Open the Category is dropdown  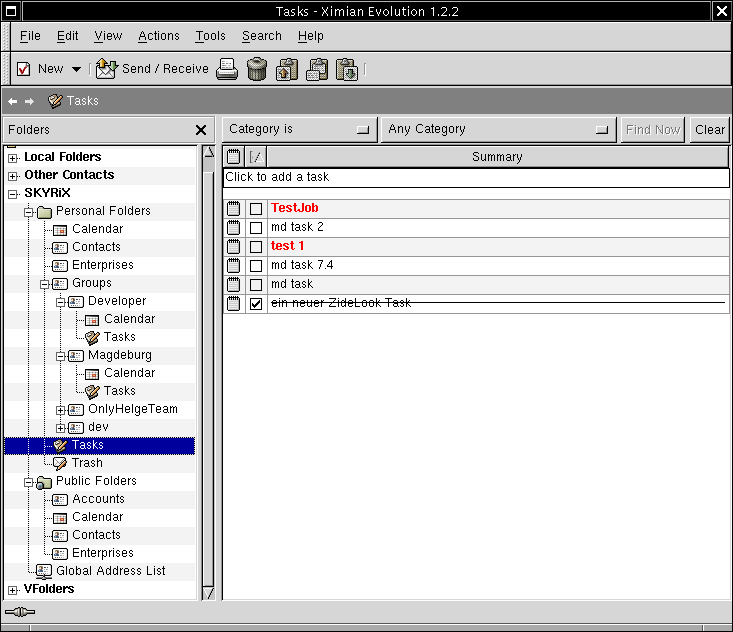point(300,129)
